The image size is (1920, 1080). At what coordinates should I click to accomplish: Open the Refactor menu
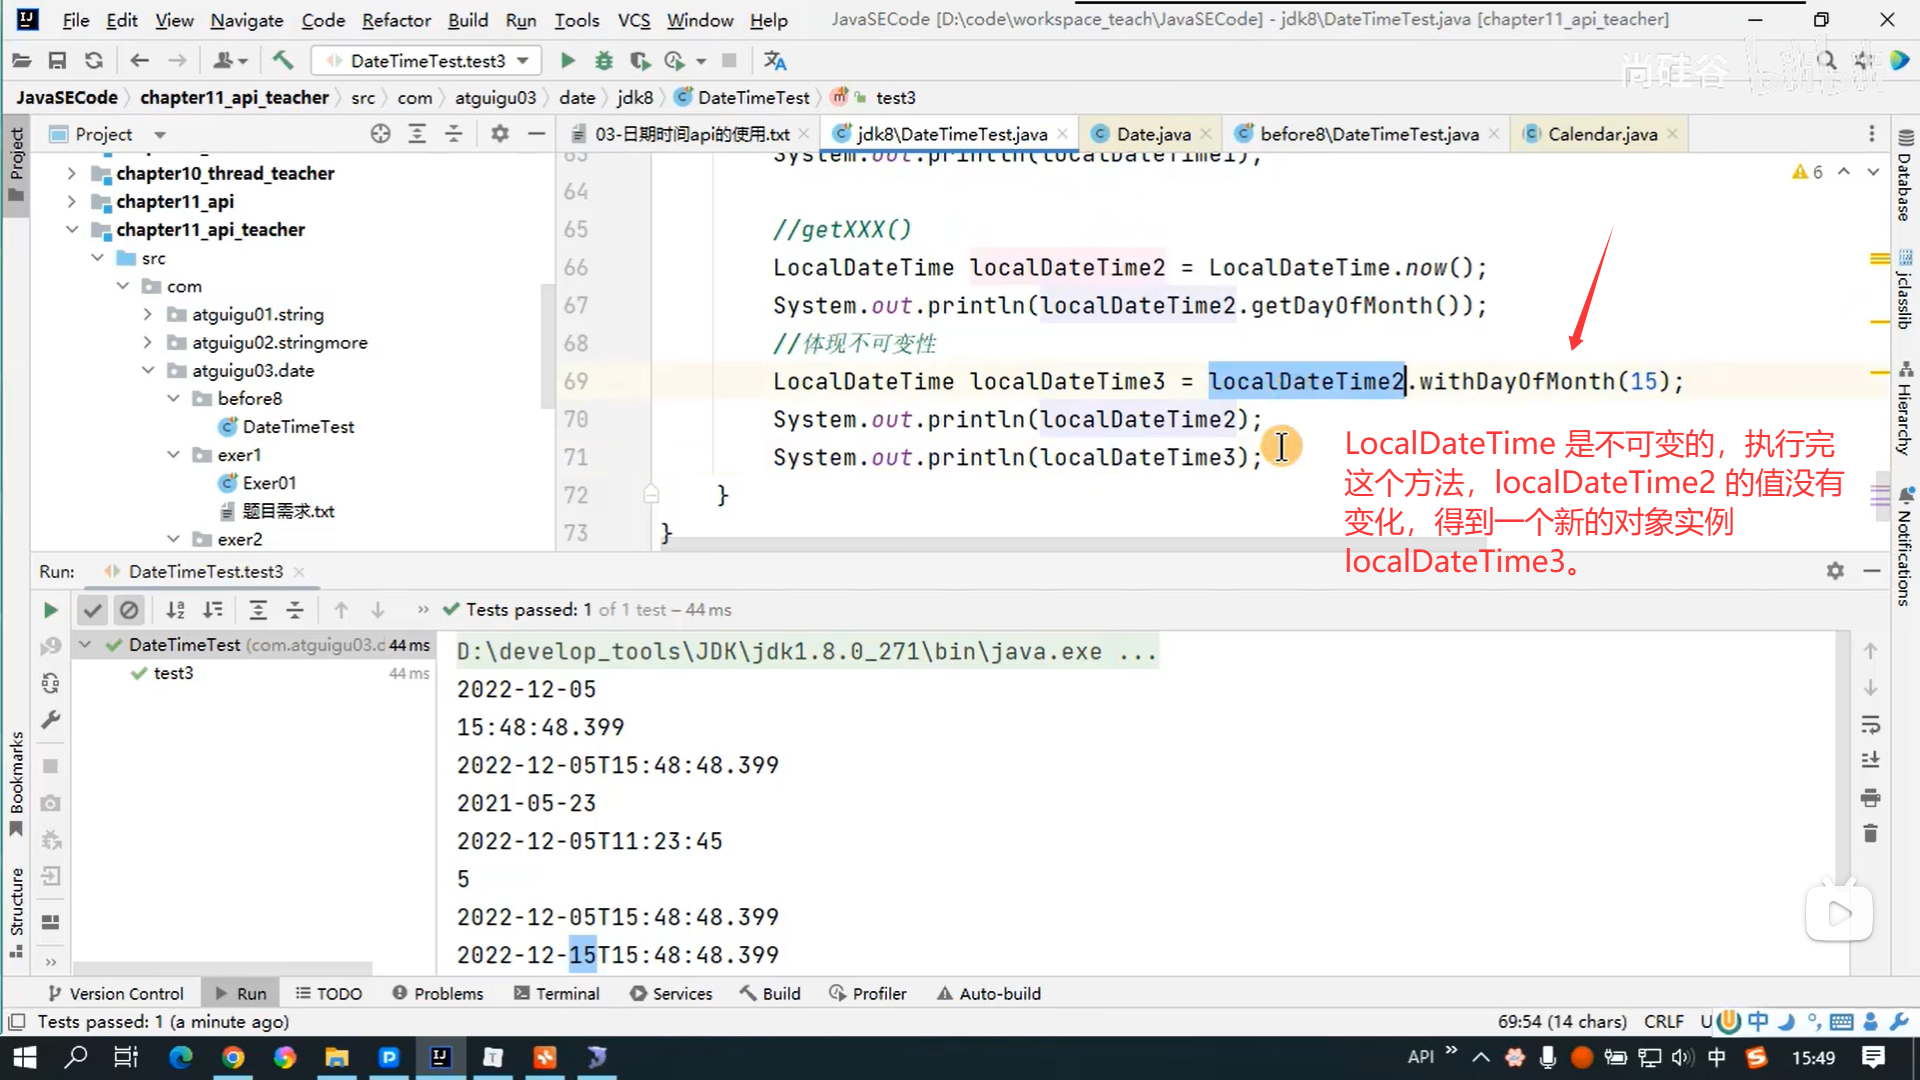396,20
